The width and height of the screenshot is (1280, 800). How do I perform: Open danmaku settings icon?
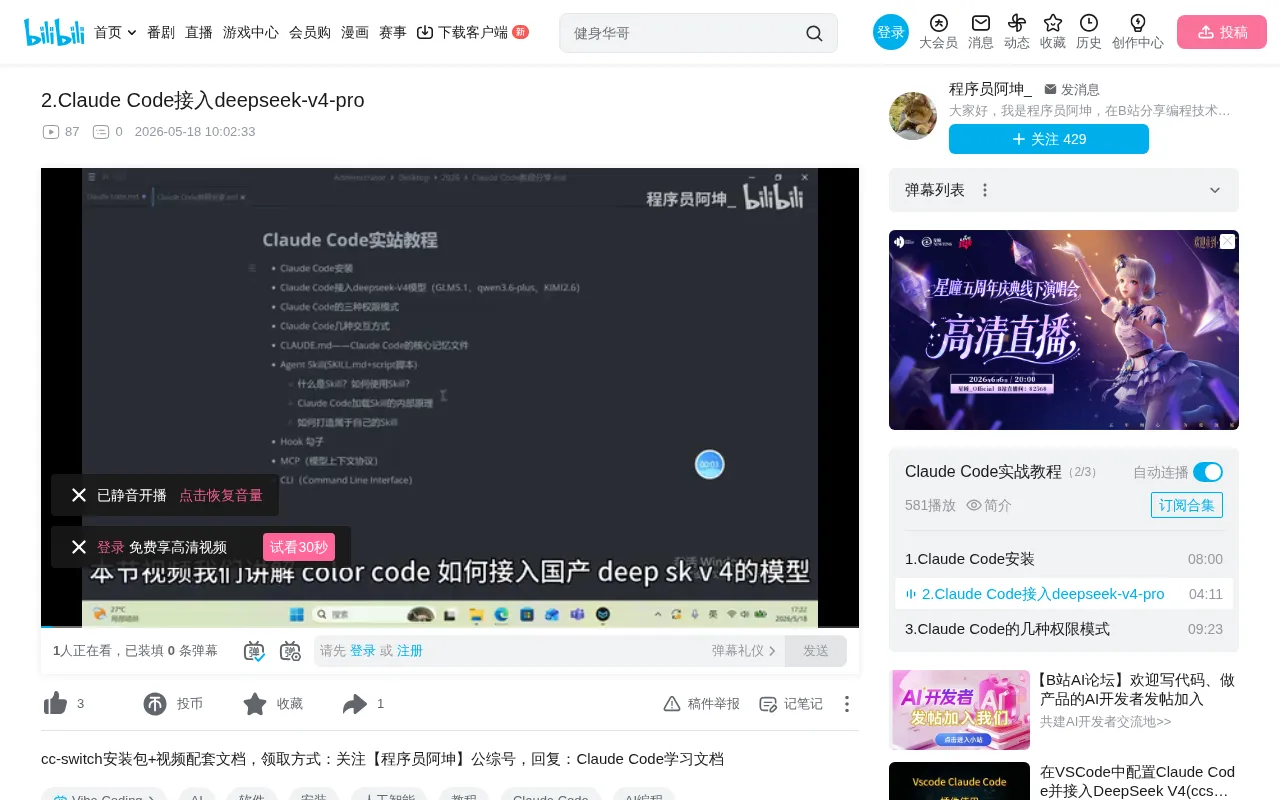tap(290, 651)
